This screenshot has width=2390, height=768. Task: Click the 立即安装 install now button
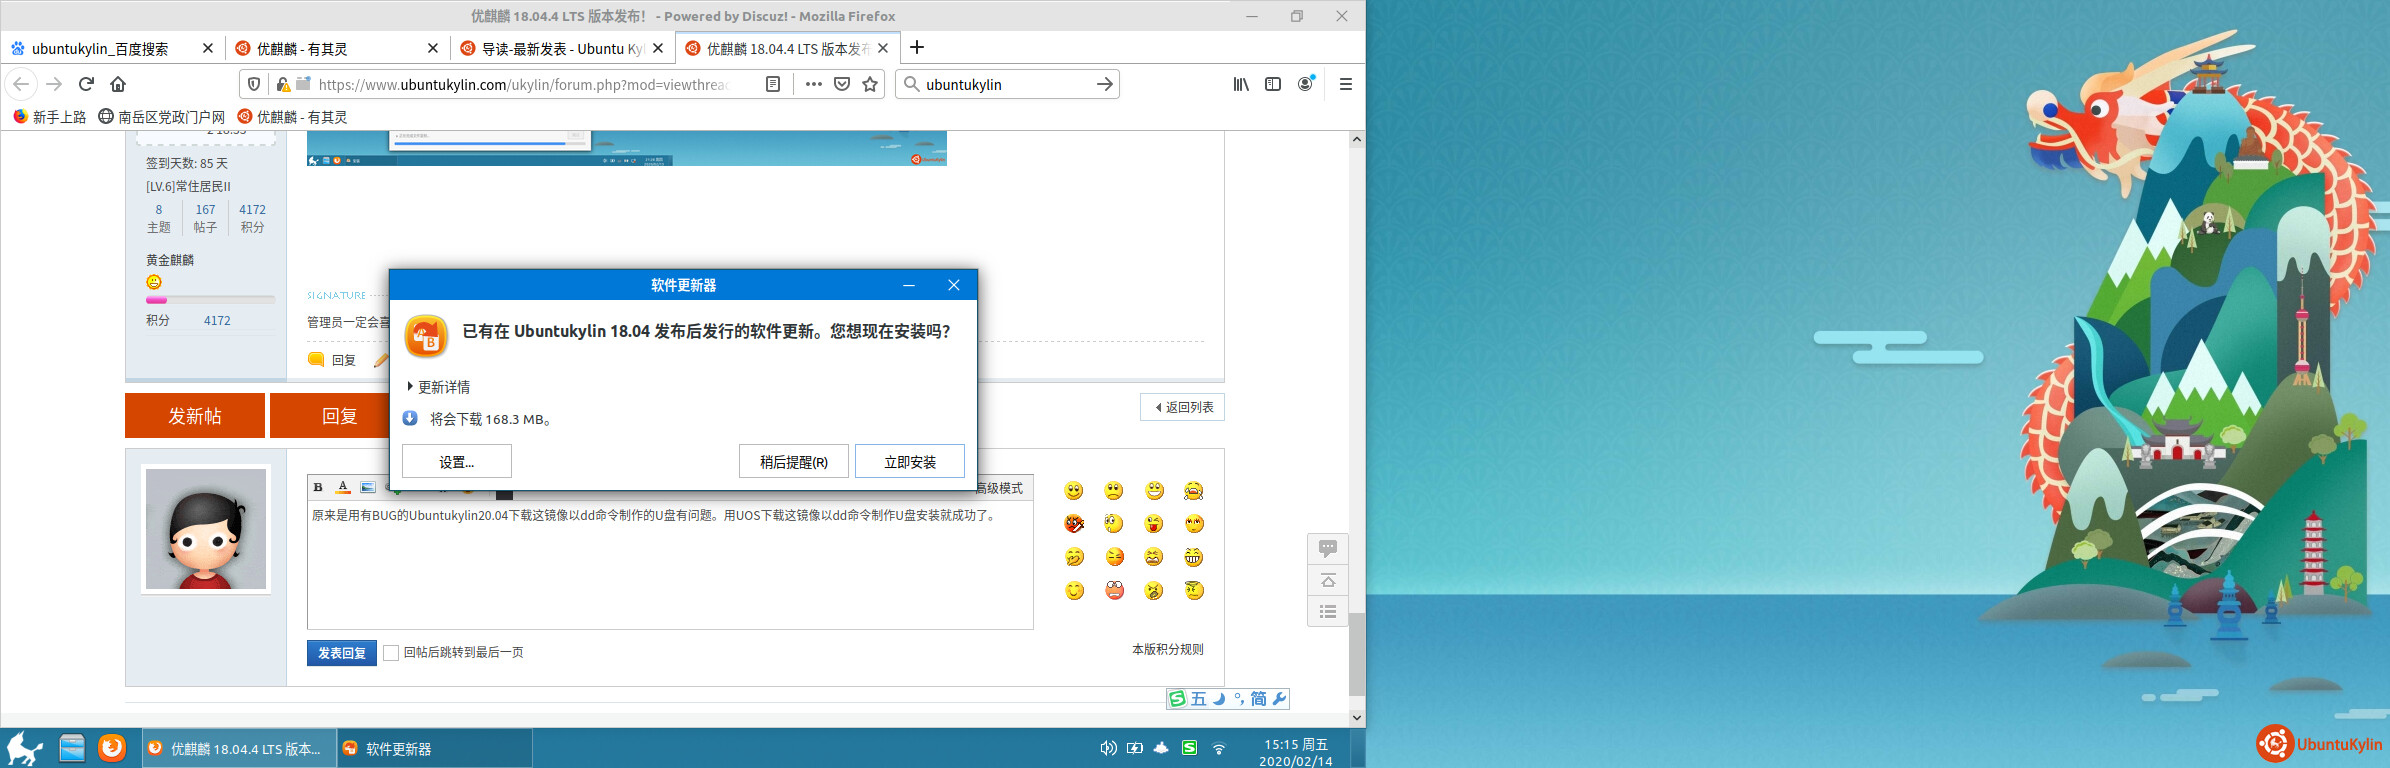pos(909,462)
